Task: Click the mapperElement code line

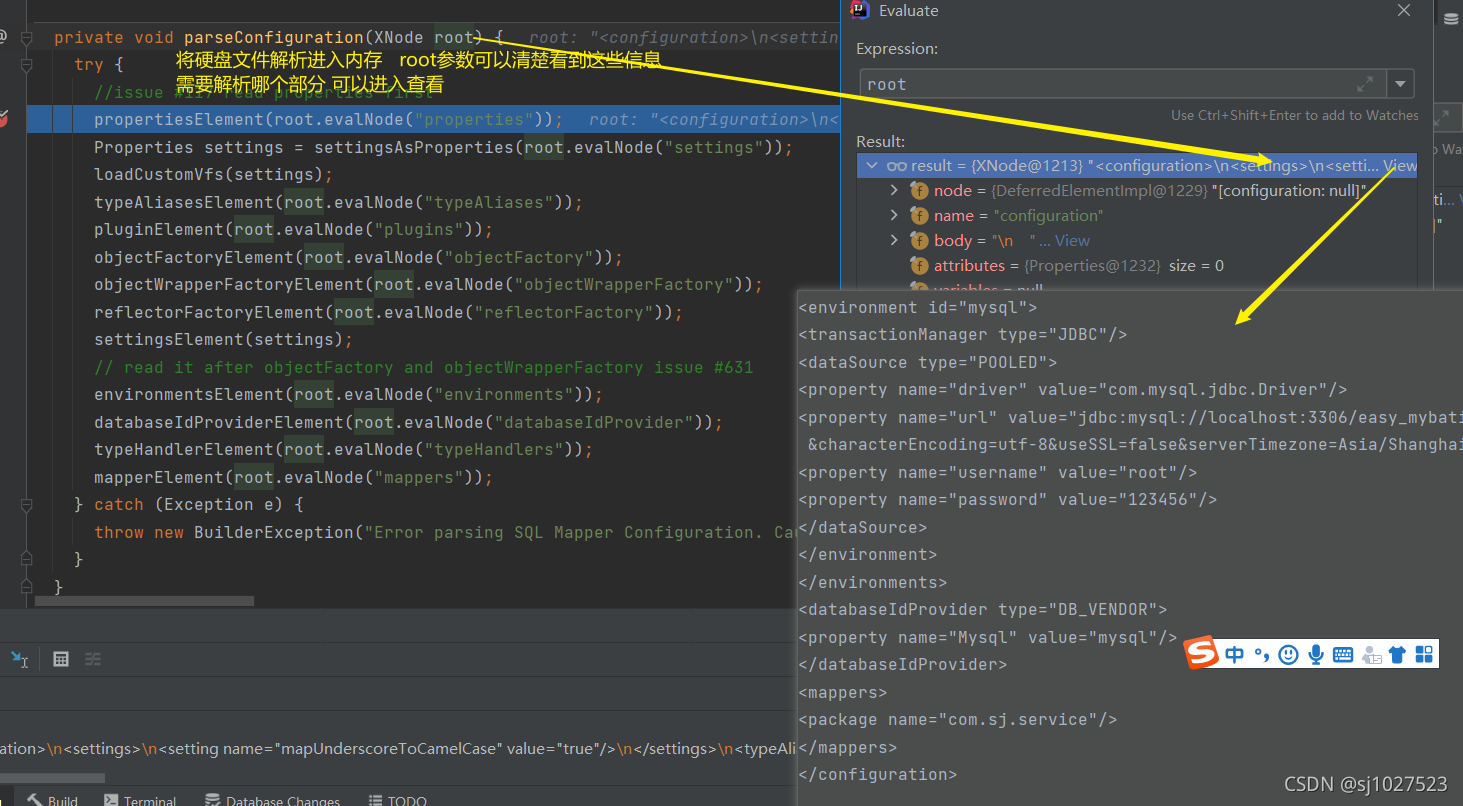Action: pos(293,477)
